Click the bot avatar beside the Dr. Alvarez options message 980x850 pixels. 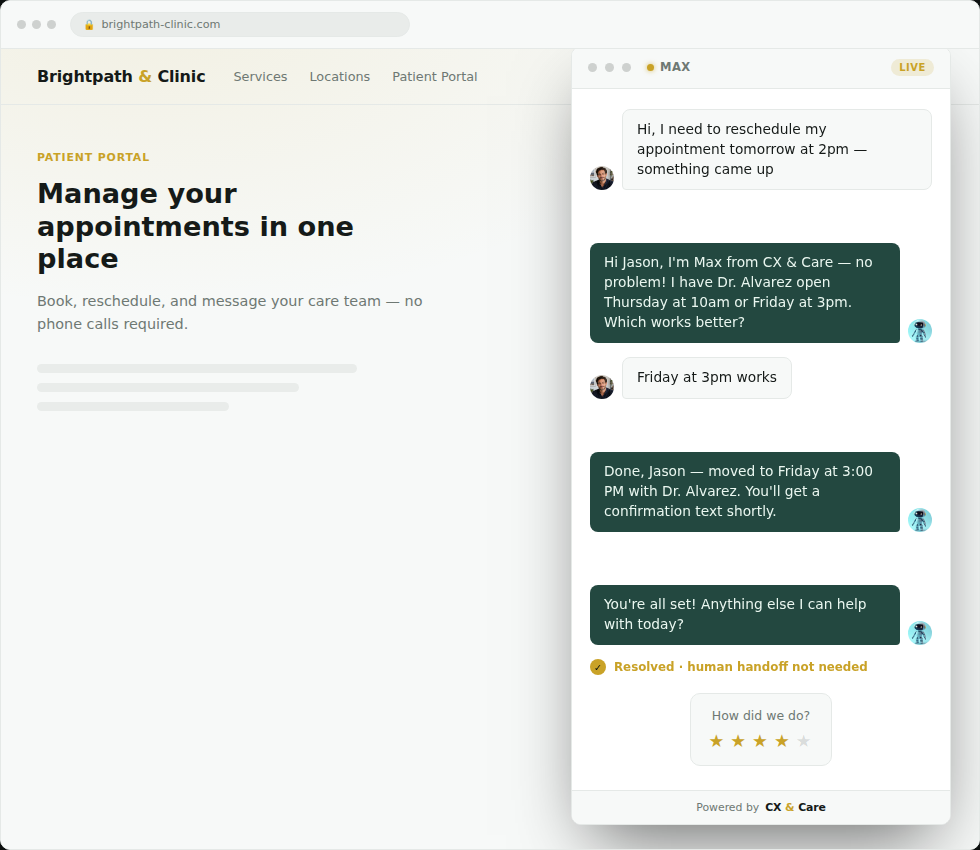[920, 331]
